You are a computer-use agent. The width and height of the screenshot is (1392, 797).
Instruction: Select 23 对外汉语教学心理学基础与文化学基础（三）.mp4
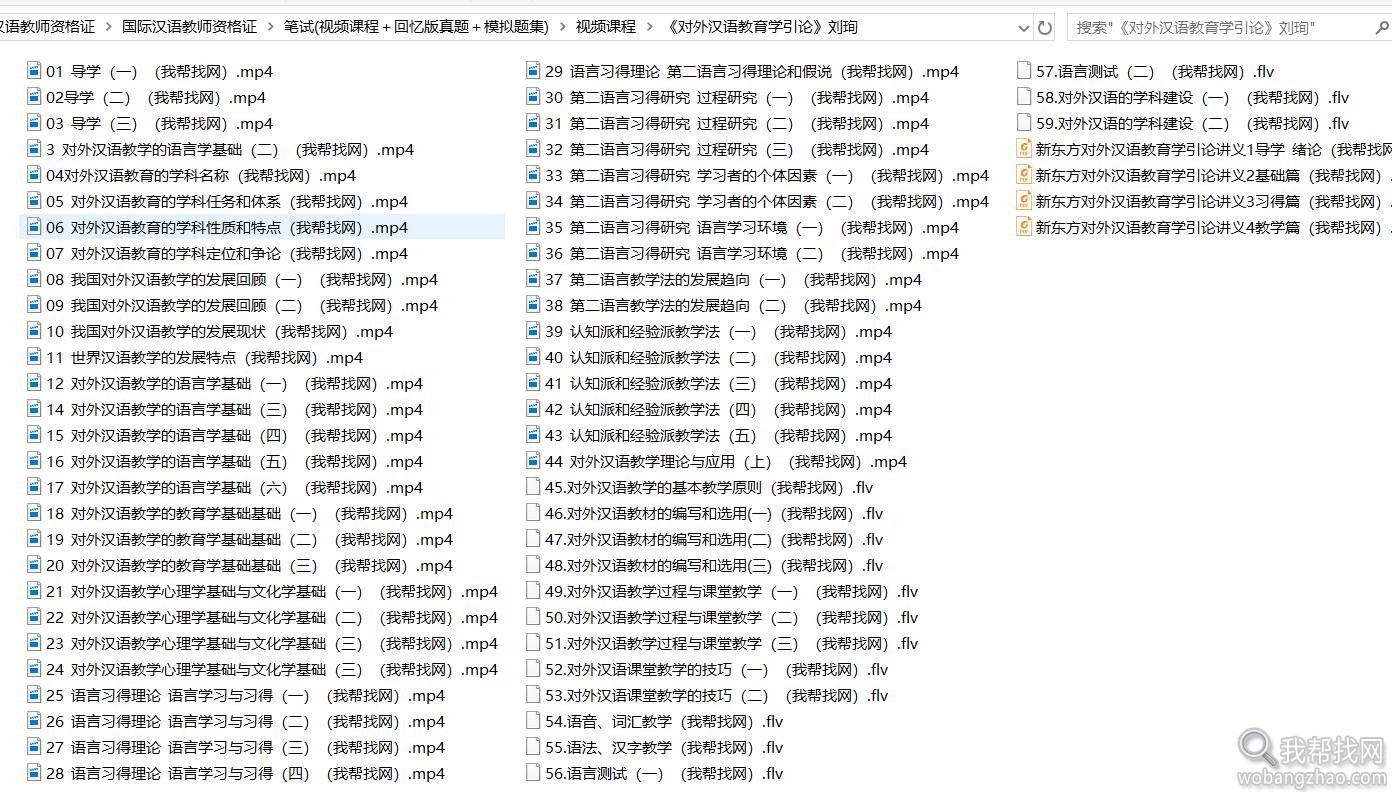[271, 643]
